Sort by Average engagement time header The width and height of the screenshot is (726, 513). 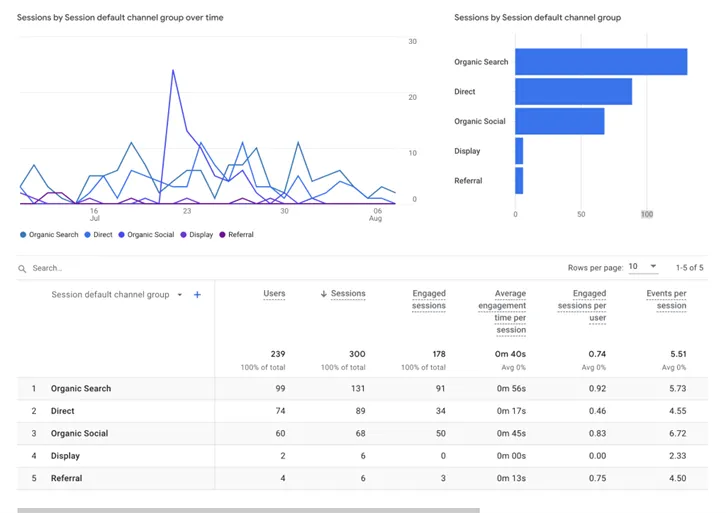pos(510,311)
